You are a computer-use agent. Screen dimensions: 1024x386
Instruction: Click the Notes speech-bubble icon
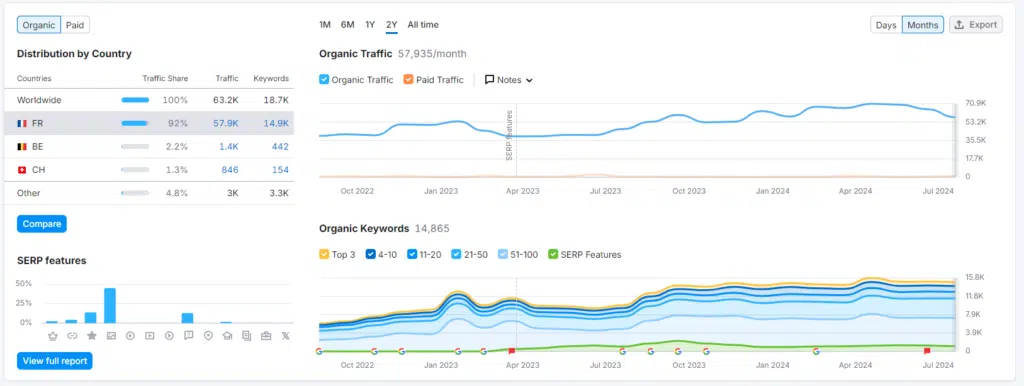489,80
